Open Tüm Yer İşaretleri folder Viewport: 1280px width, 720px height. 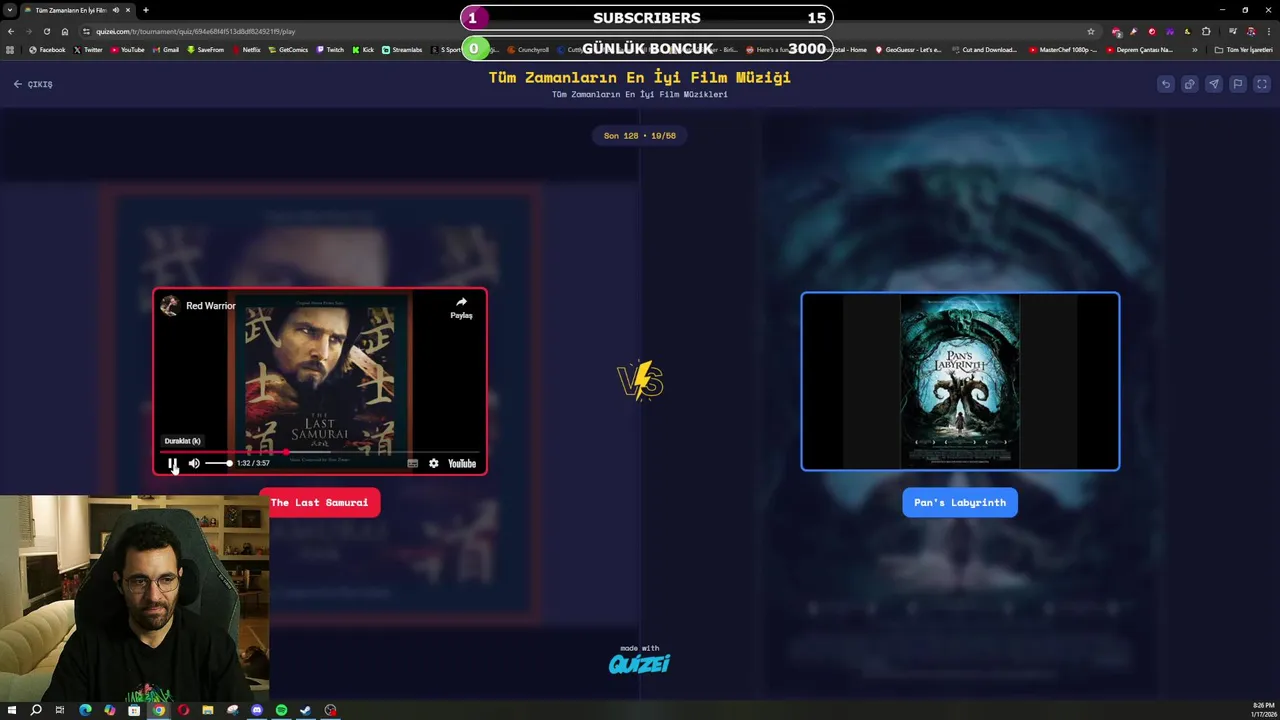click(x=1243, y=49)
